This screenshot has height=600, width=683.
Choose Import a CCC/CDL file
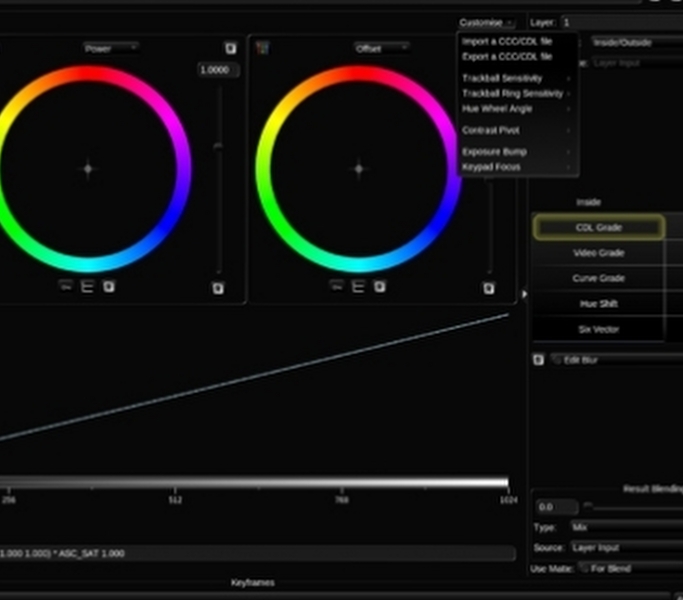click(x=506, y=42)
